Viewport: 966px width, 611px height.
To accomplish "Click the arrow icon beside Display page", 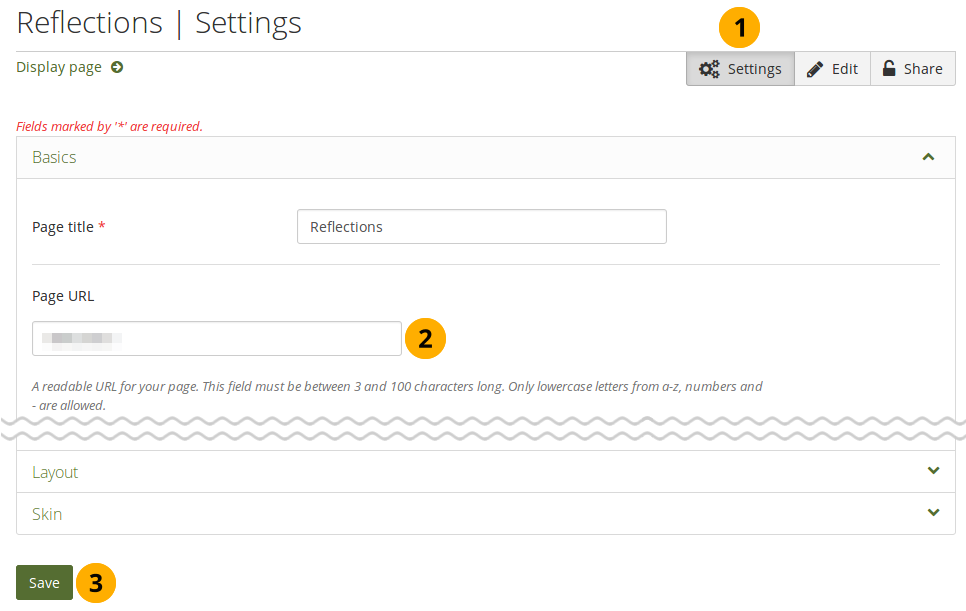I will coord(117,68).
